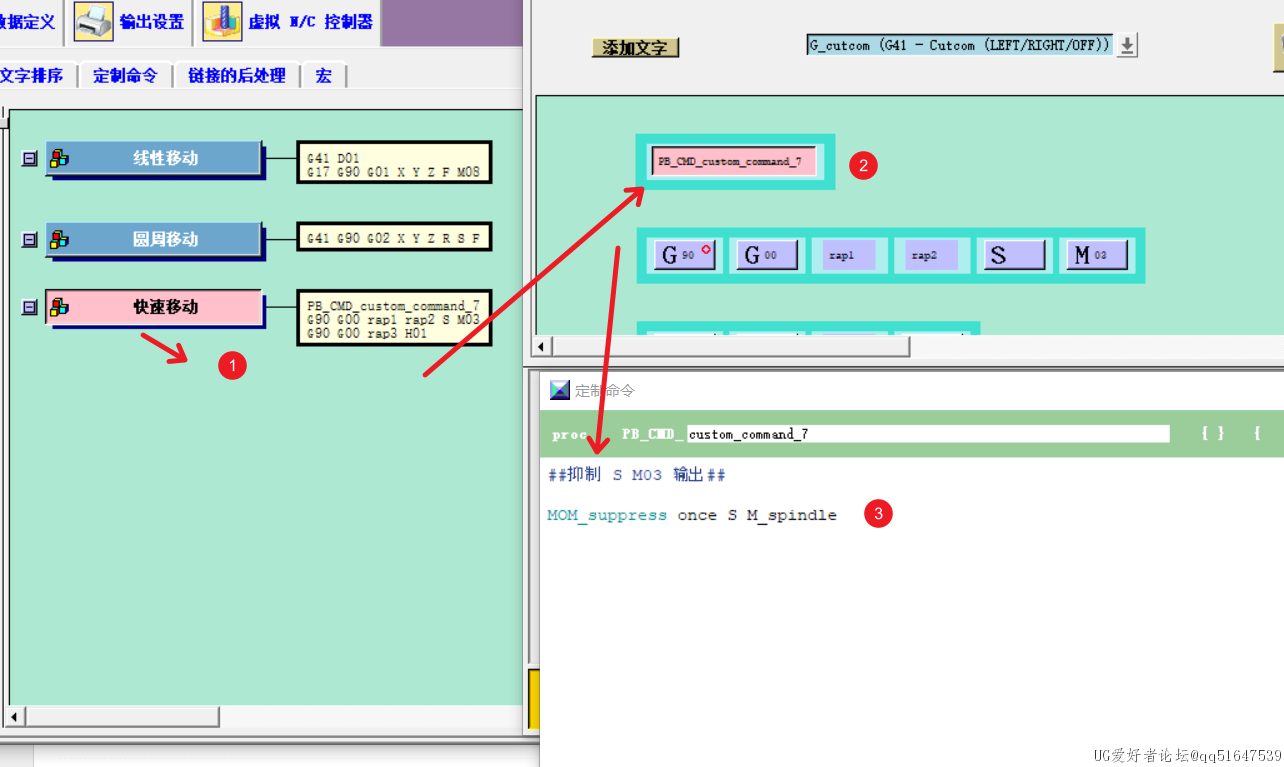The width and height of the screenshot is (1284, 767).
Task: Switch to the 链接的后处理 tab
Action: [x=237, y=75]
